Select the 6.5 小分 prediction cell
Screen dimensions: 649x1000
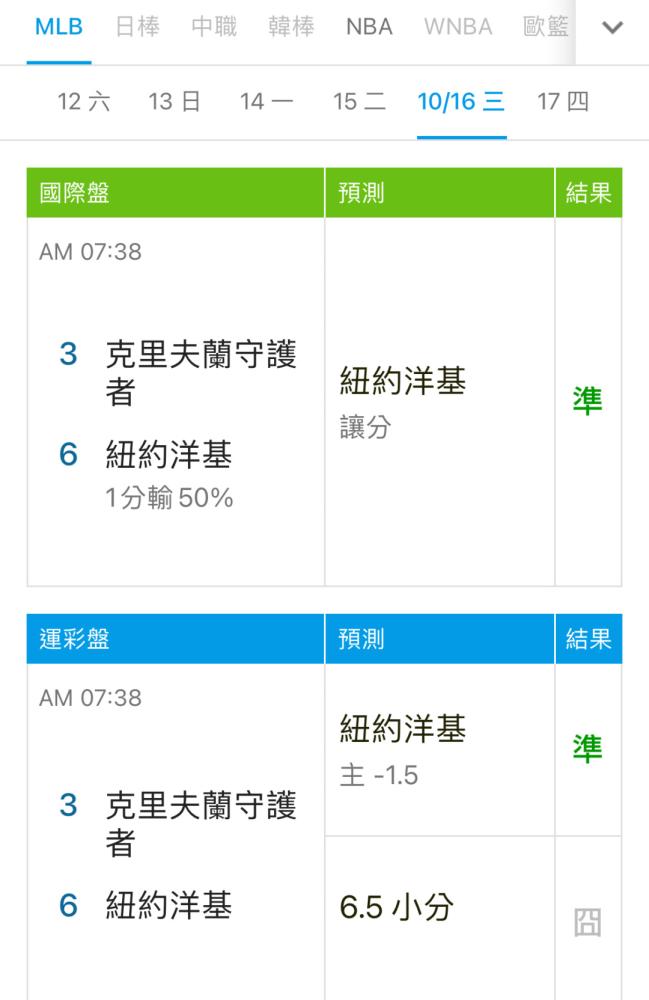[439, 918]
